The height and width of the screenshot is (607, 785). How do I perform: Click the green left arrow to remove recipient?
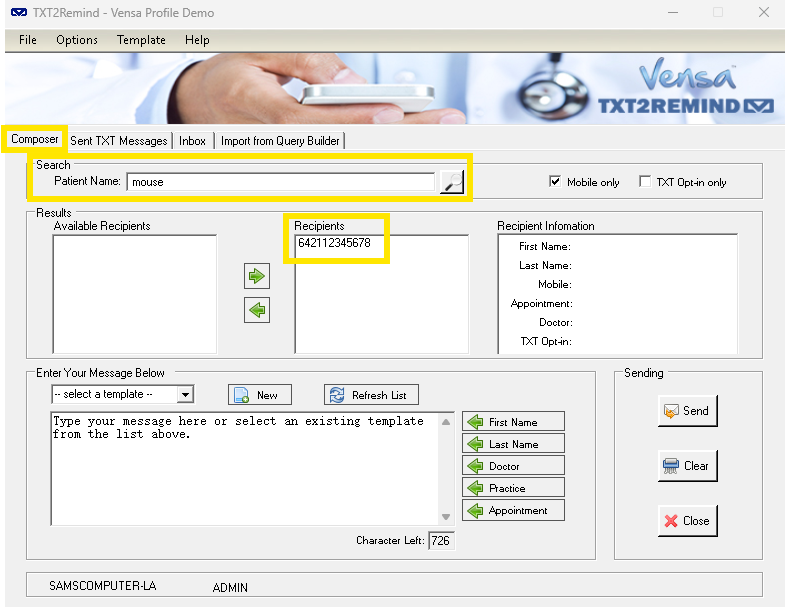coord(257,310)
